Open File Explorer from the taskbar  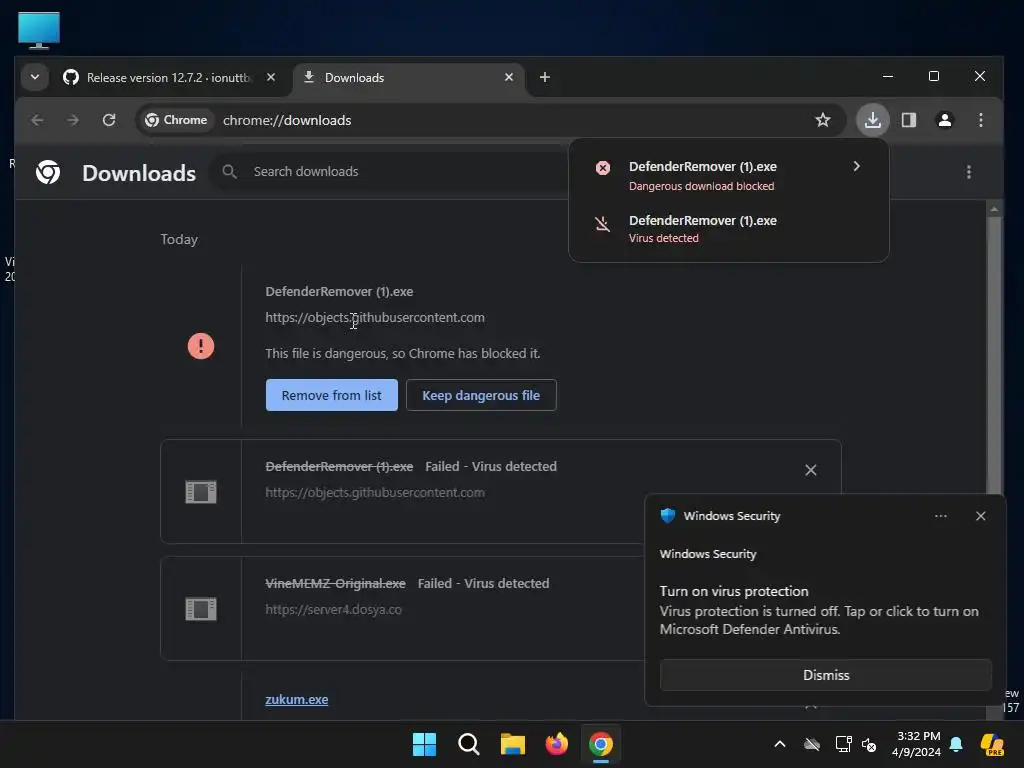coord(513,744)
